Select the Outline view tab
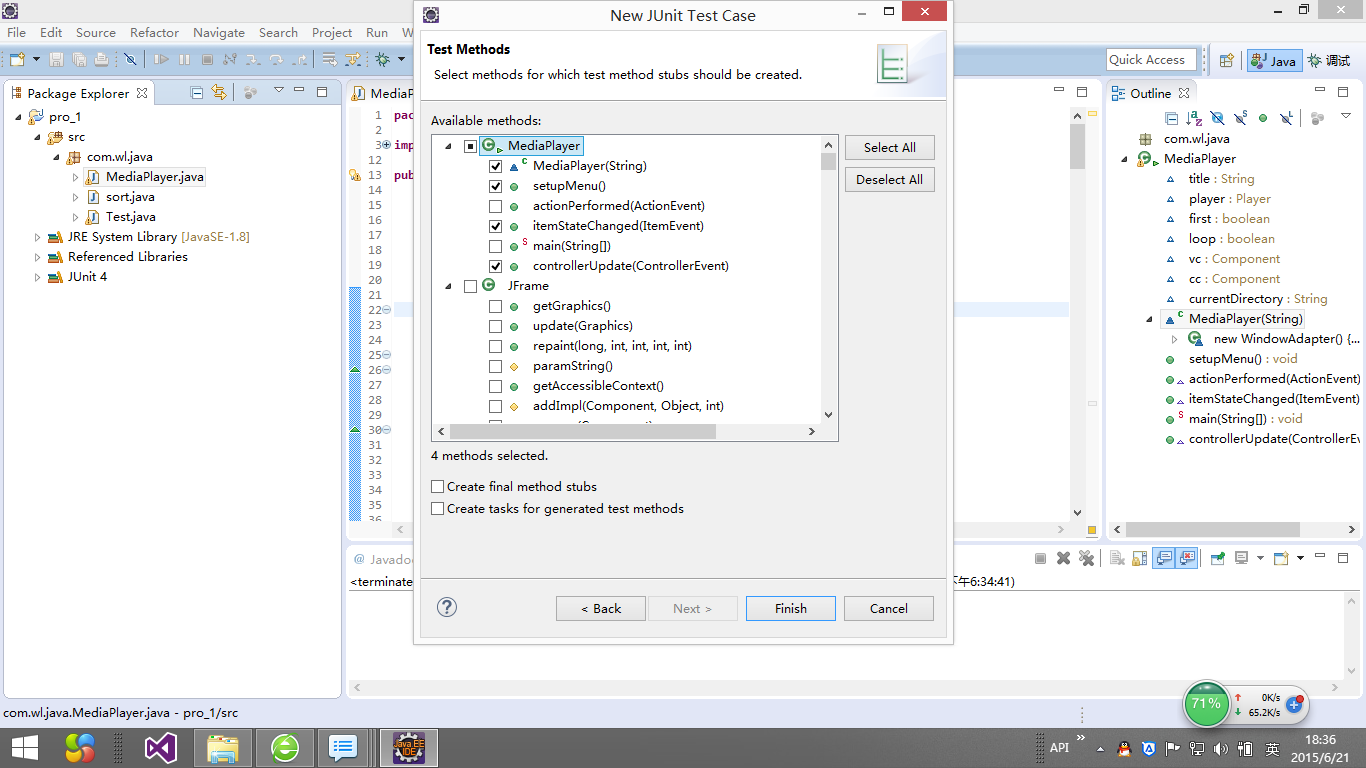Image resolution: width=1366 pixels, height=768 pixels. click(1150, 93)
